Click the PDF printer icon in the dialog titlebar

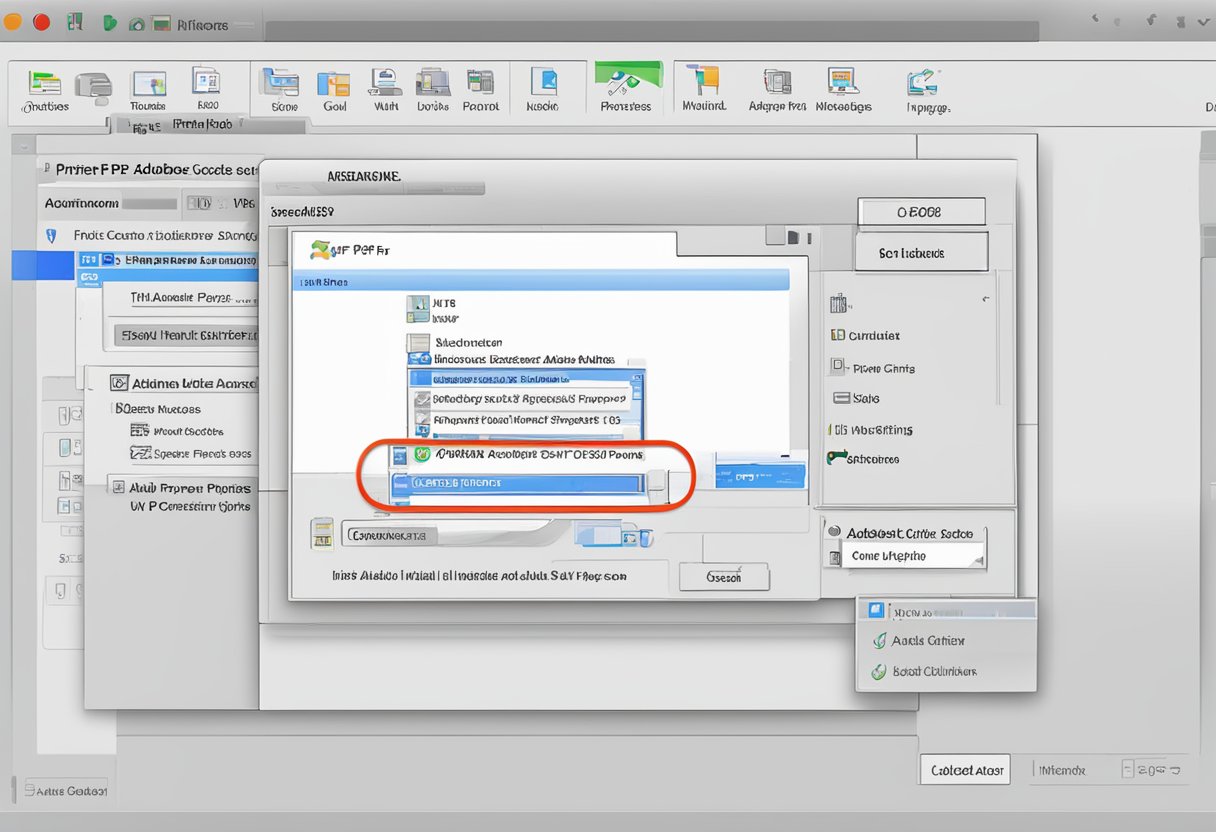pyautogui.click(x=323, y=249)
